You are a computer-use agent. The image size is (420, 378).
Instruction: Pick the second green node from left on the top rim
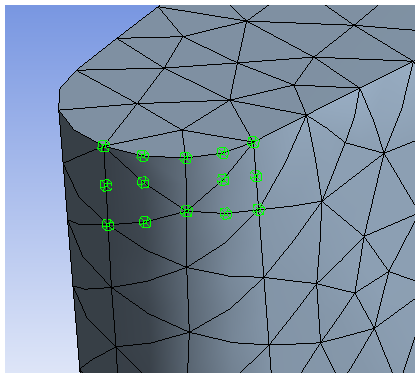(143, 156)
